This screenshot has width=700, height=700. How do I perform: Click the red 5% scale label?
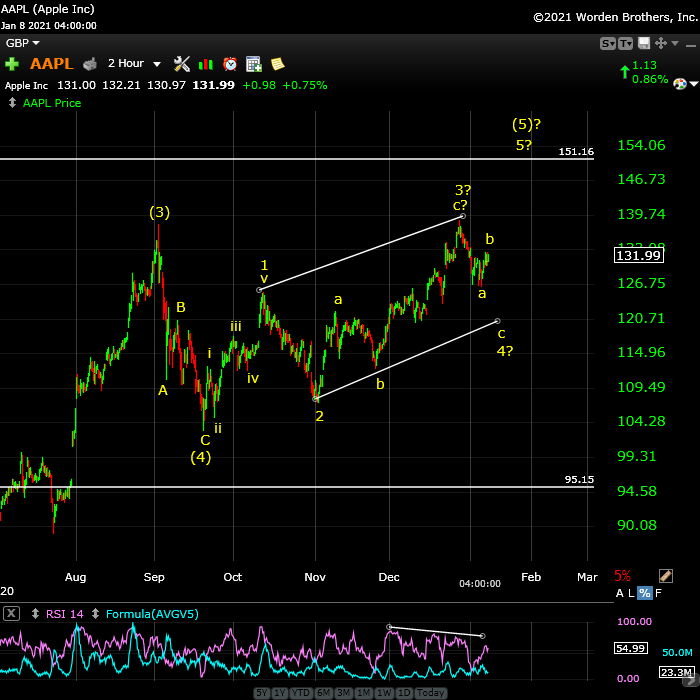click(622, 576)
